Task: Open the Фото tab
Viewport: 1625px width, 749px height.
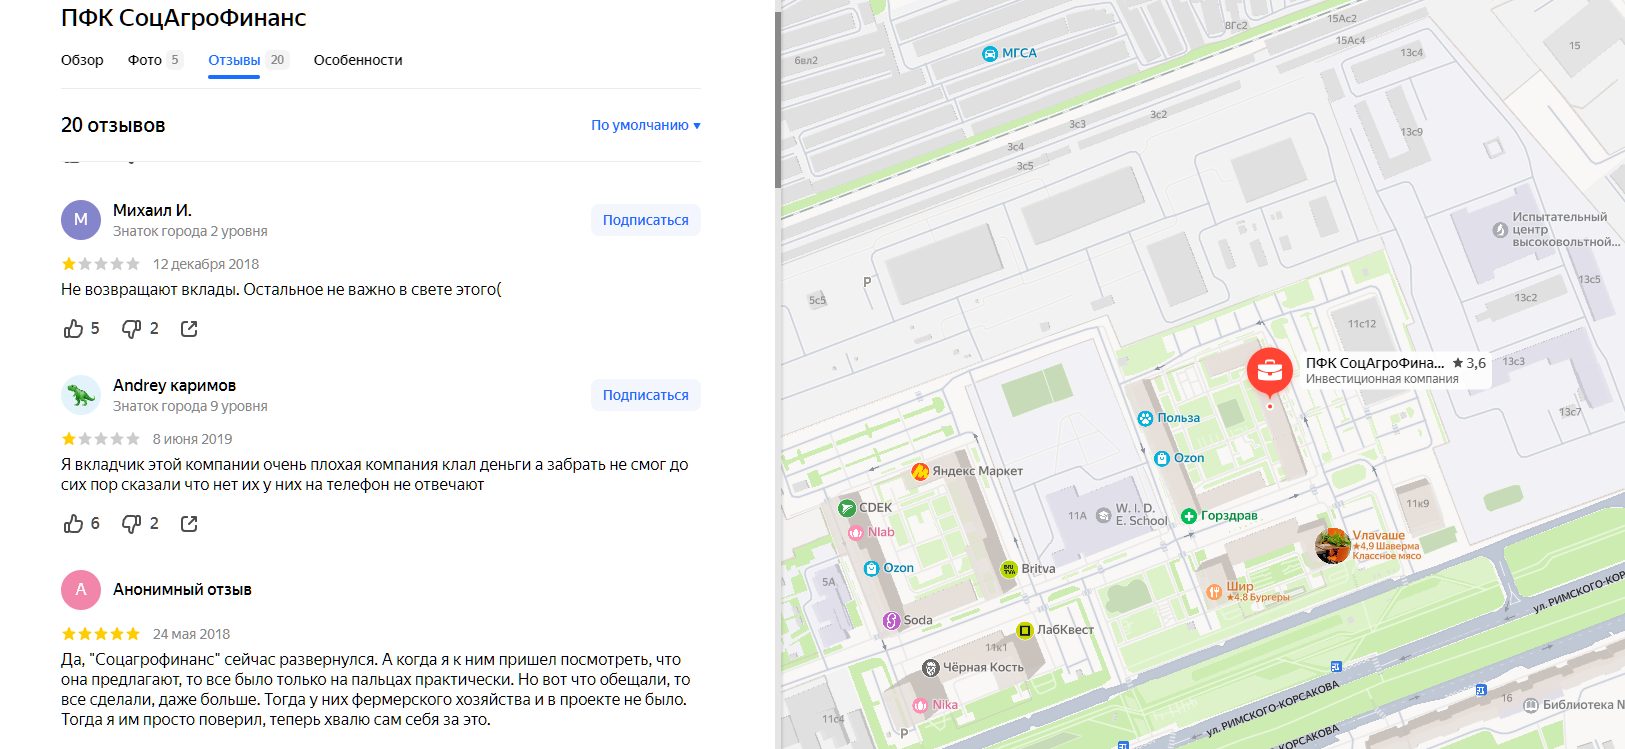Action: click(154, 60)
